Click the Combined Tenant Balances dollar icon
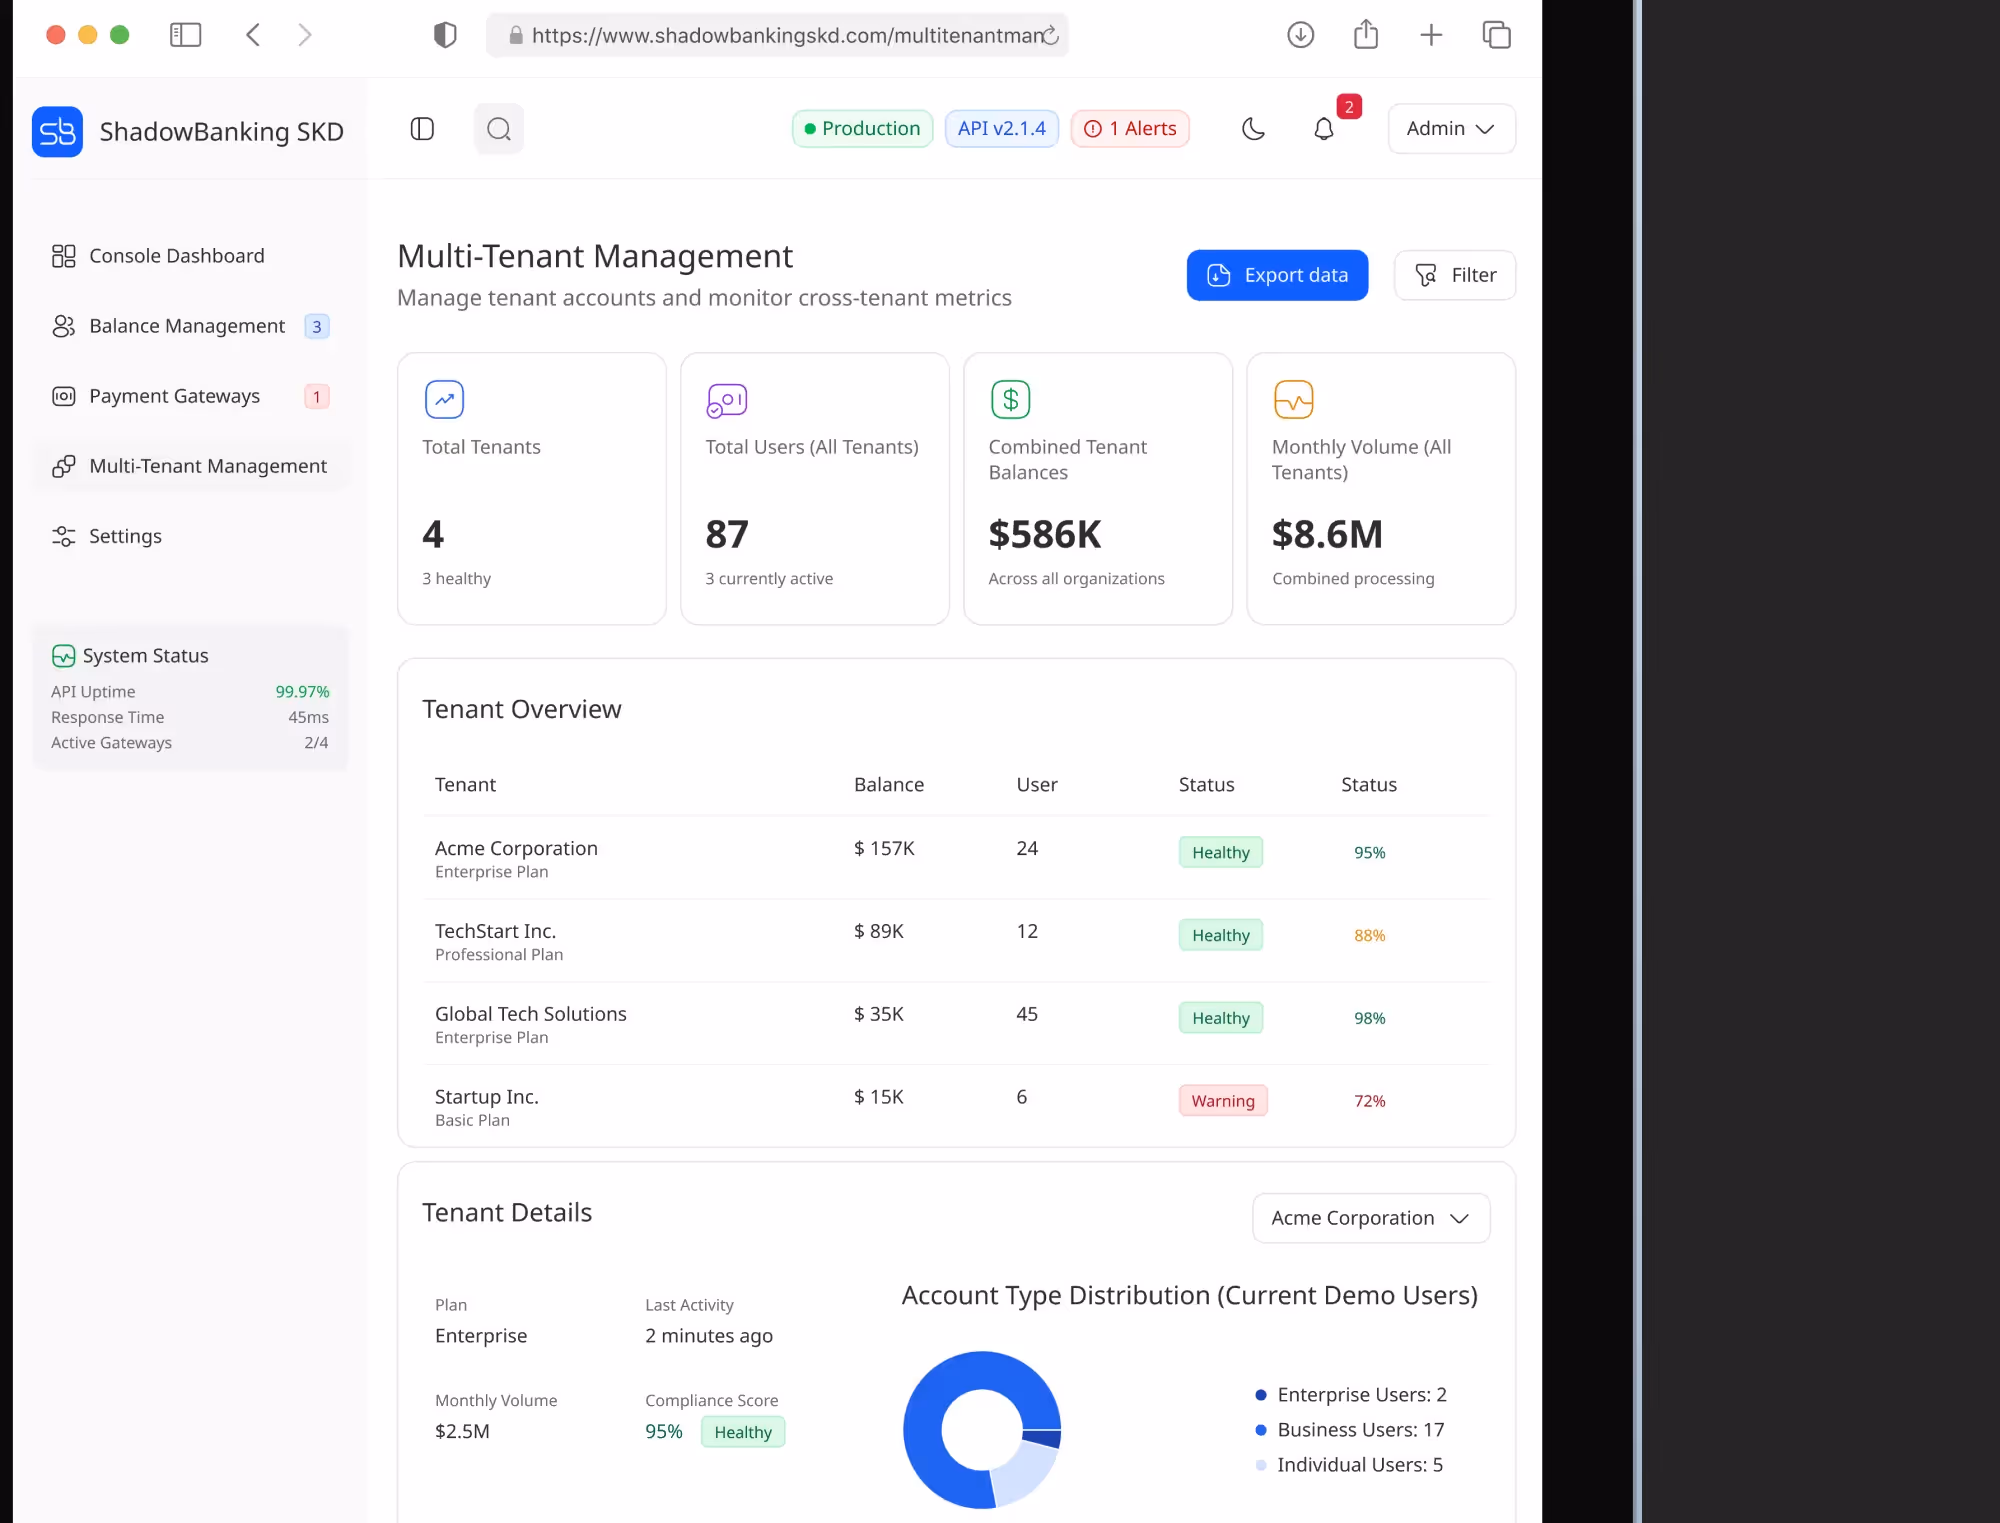2000x1523 pixels. coord(1010,399)
